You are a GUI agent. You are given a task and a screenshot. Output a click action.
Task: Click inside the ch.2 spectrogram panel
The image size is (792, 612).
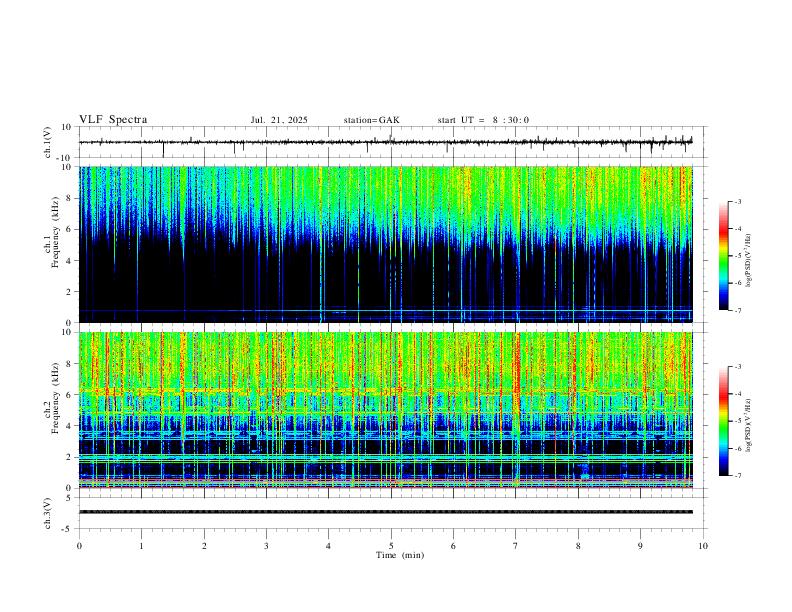point(385,410)
